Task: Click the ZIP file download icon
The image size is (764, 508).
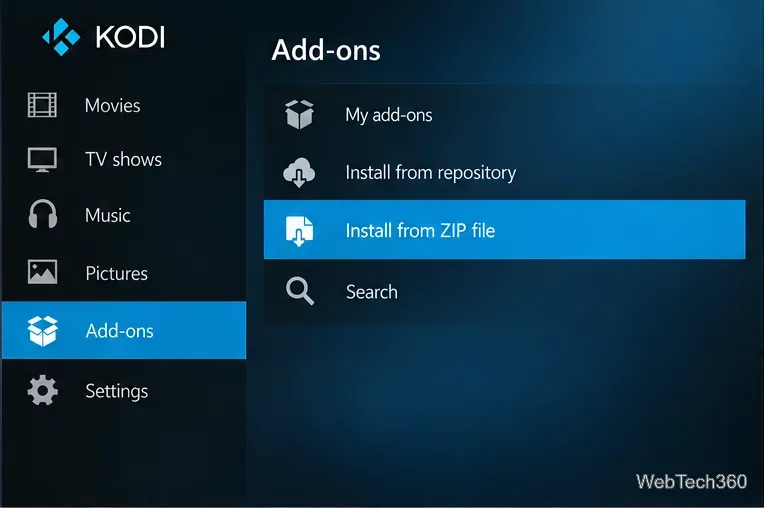Action: coord(299,231)
